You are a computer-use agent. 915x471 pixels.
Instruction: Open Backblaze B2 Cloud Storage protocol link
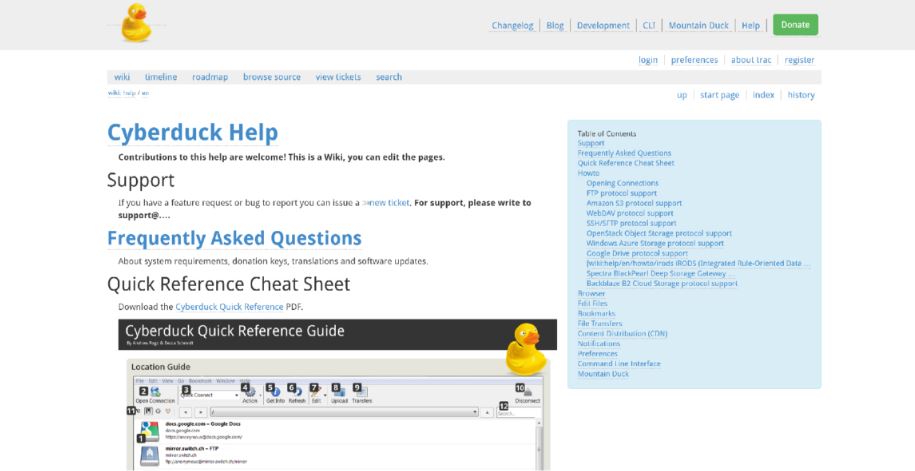click(662, 283)
